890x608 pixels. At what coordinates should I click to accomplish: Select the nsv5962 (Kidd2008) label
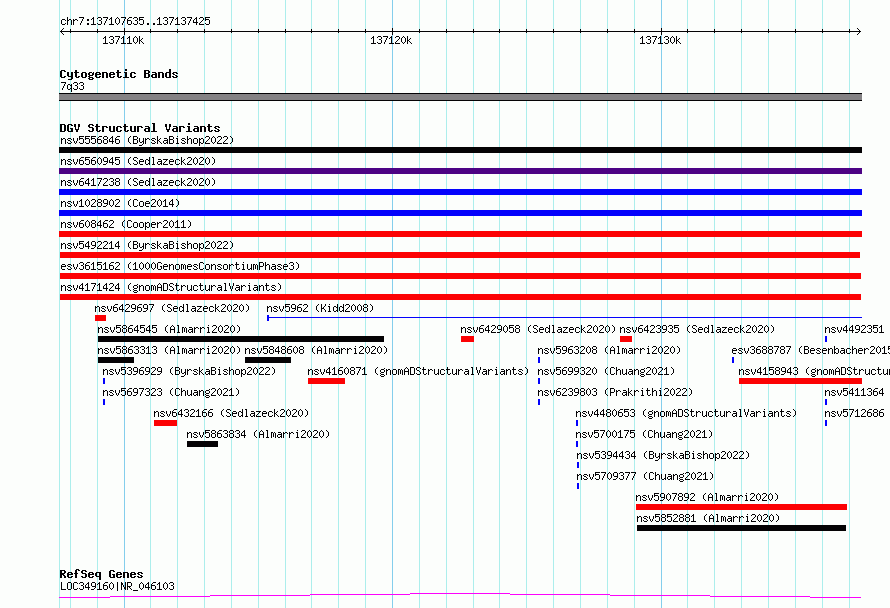(320, 308)
